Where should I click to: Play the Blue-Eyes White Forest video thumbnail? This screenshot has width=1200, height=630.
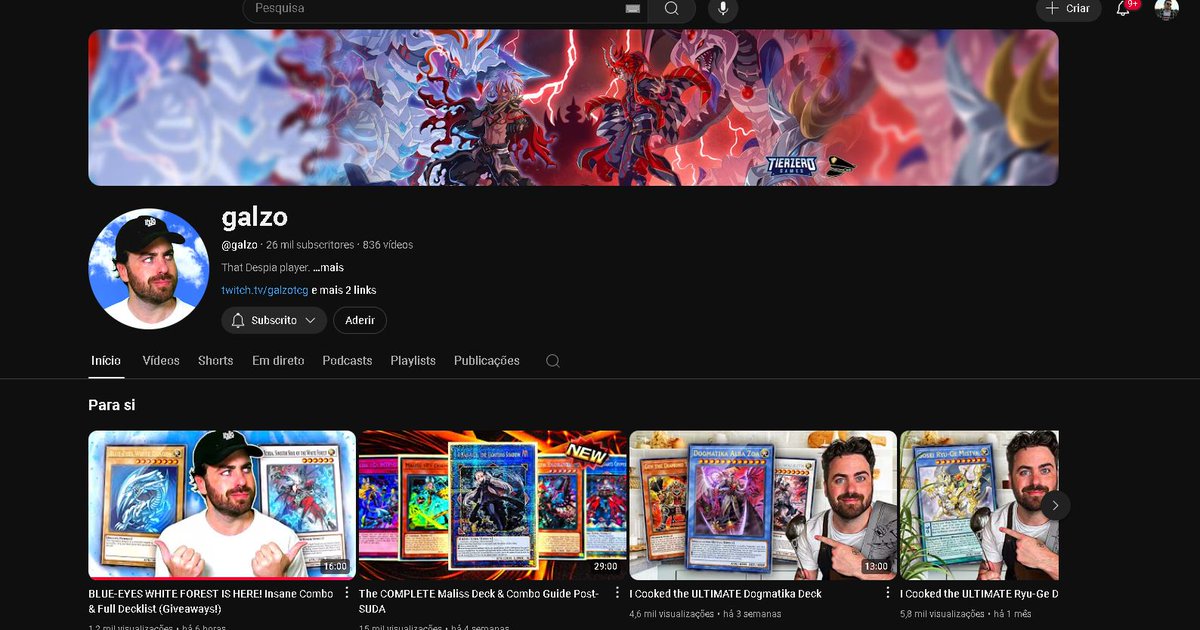click(x=222, y=505)
